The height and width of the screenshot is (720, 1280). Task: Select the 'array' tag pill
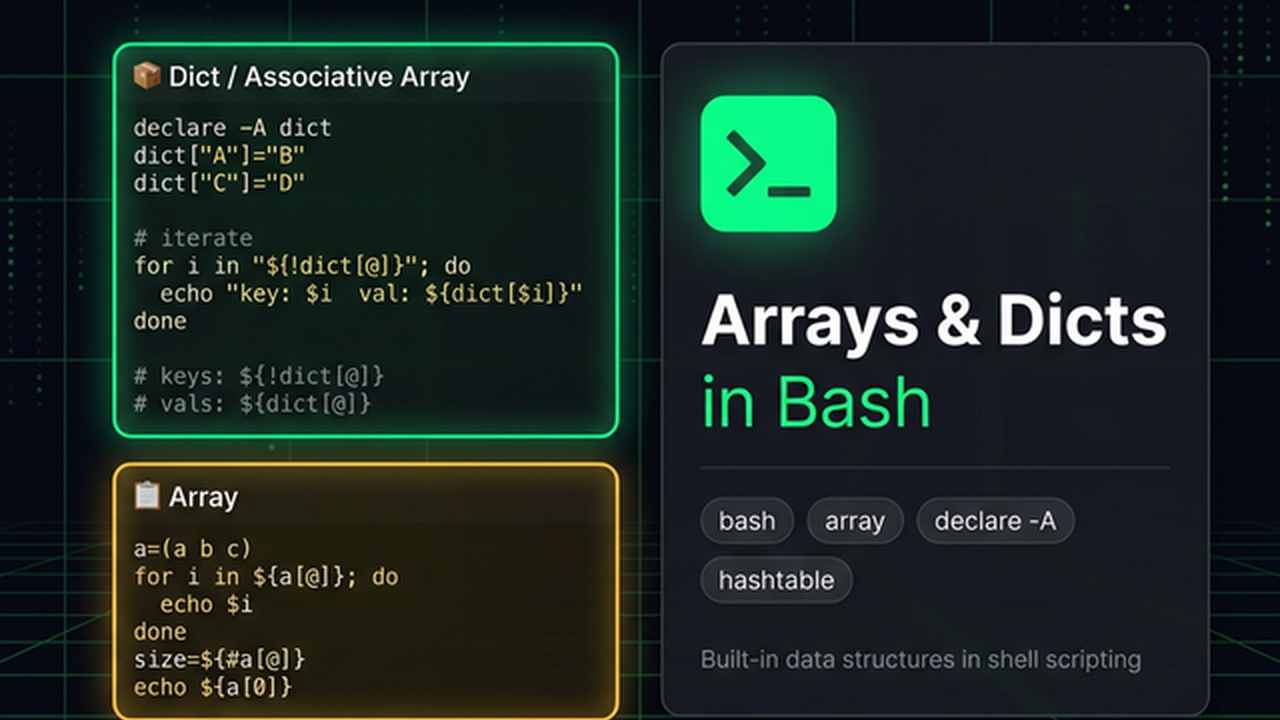point(855,521)
